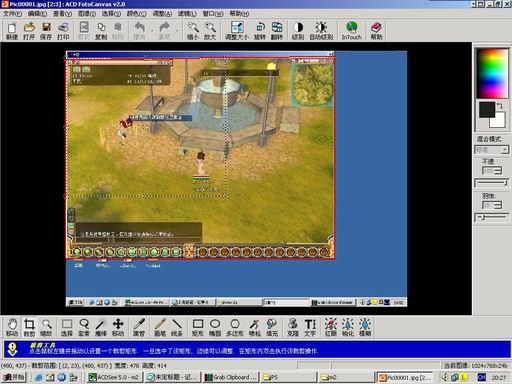
Task: Open the blend mode (混合模式) dropdown
Action: (x=492, y=150)
